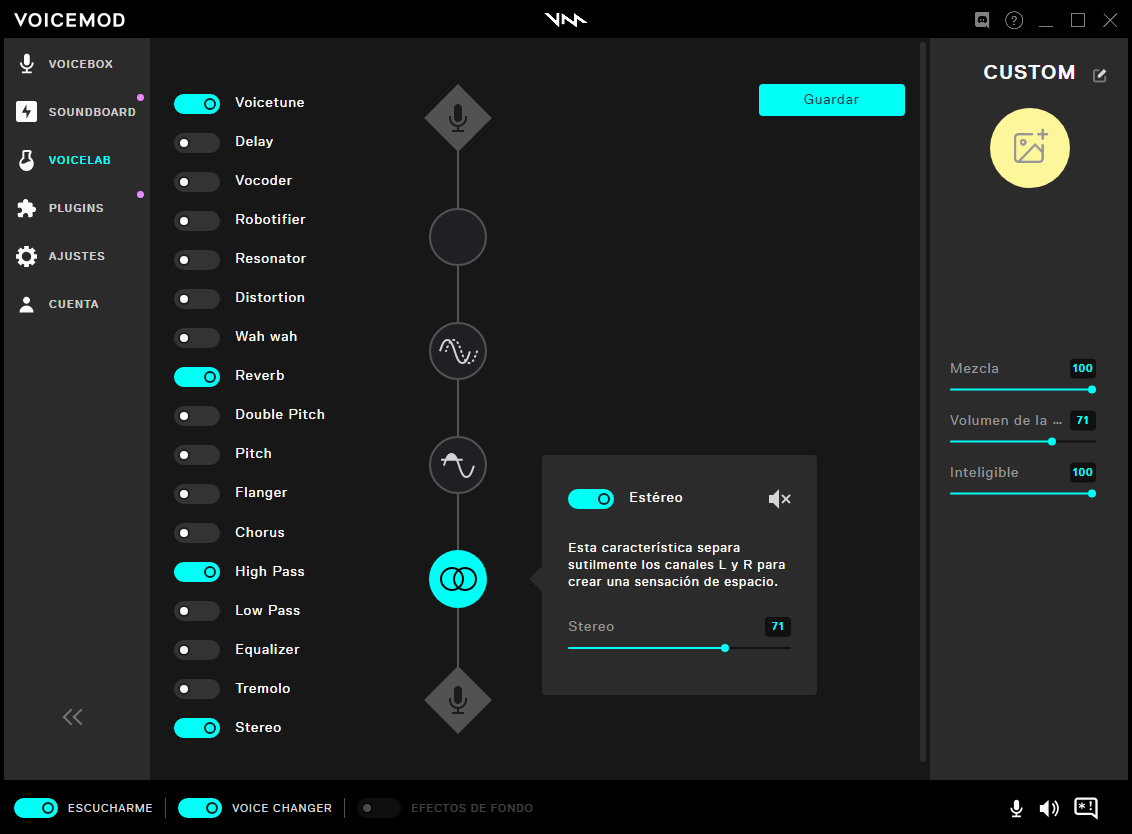Enable the Equalizer toggle
This screenshot has height=834, width=1132.
pos(197,650)
